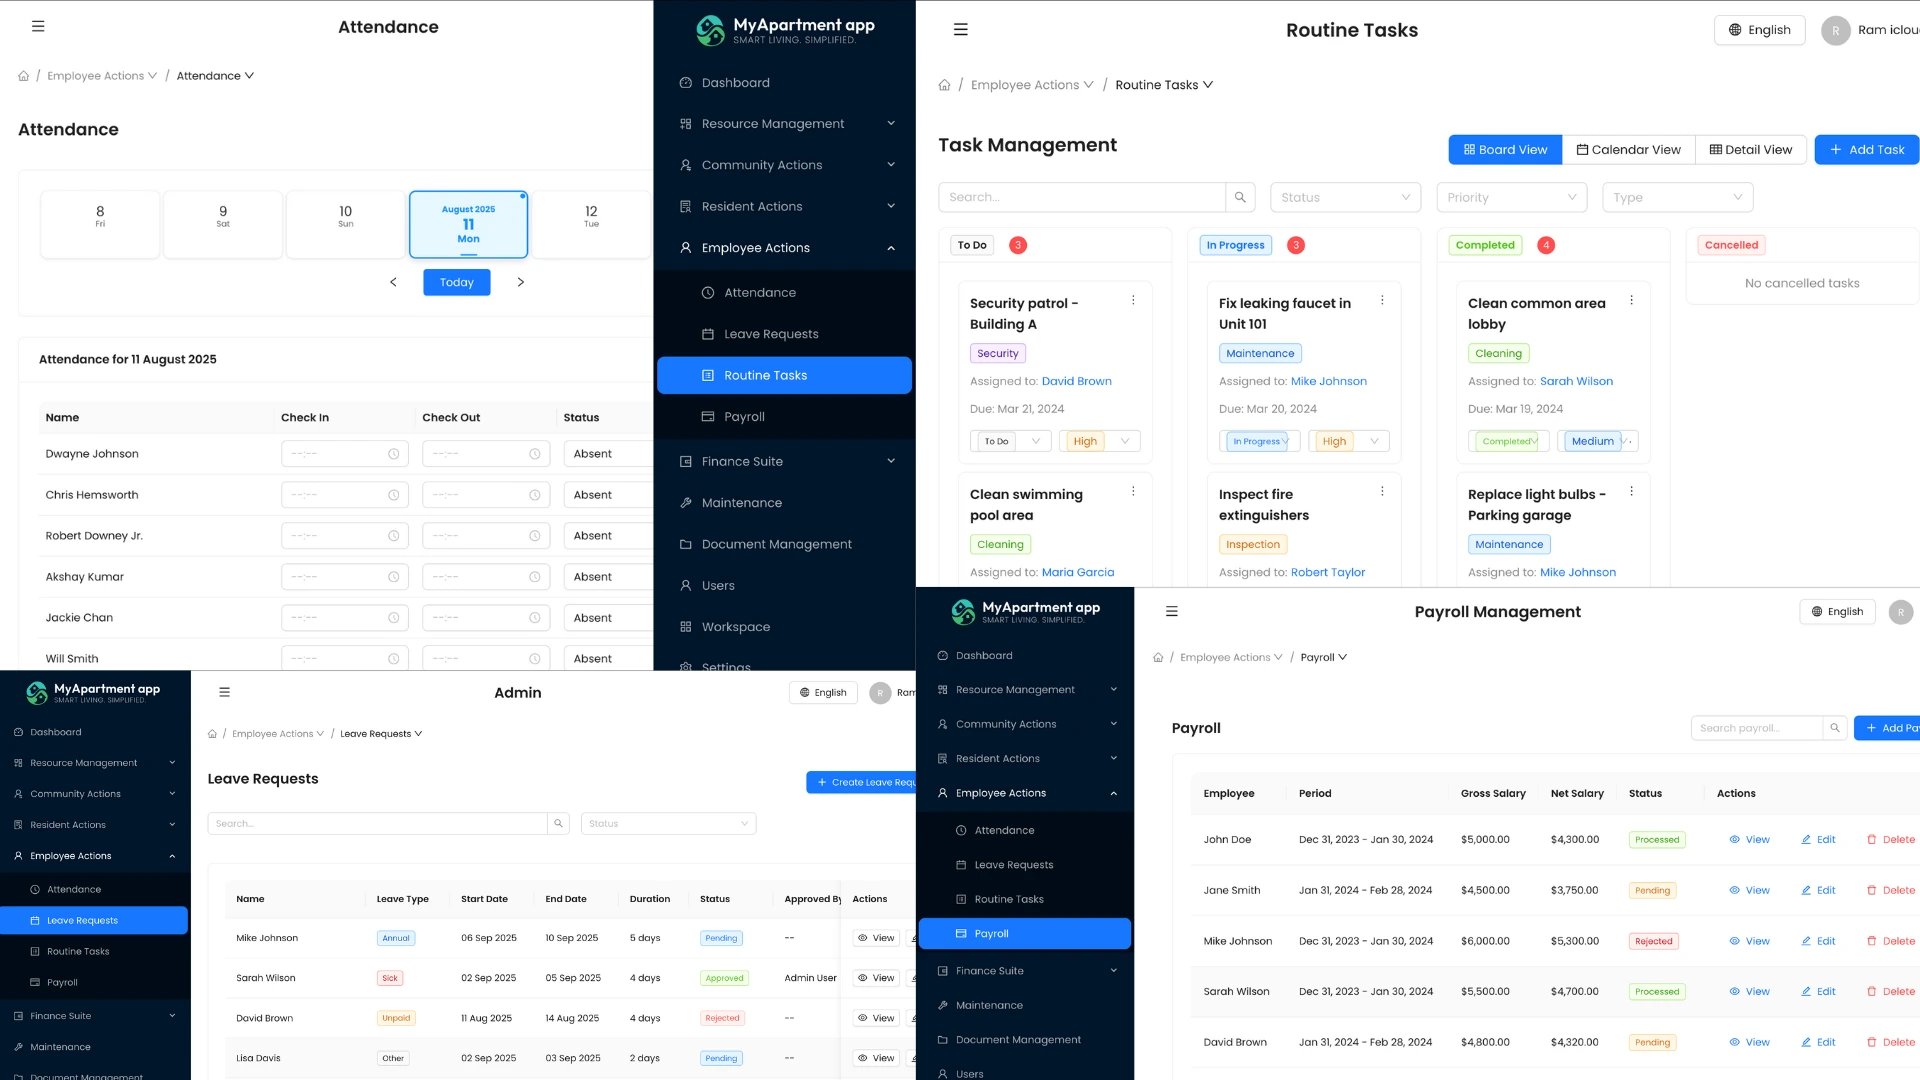Click search icon in Leave Requests panel
The width and height of the screenshot is (1920, 1080).
(558, 824)
